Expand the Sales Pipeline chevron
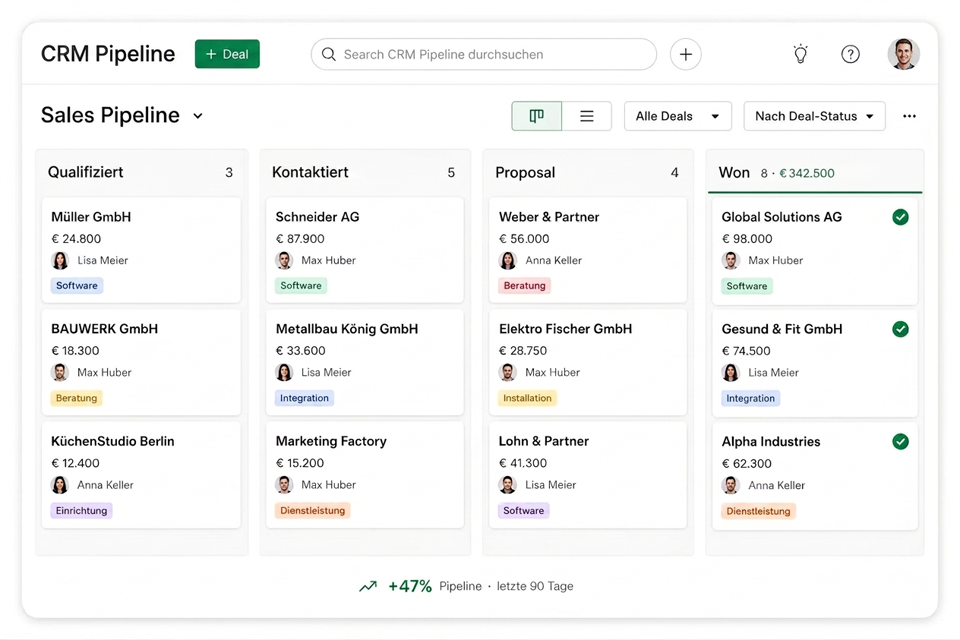960x640 pixels. pyautogui.click(x=198, y=116)
